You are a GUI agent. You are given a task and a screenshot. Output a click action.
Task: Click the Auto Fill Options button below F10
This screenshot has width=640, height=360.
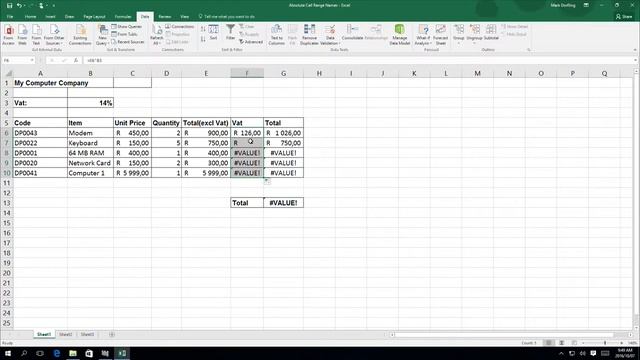(267, 181)
